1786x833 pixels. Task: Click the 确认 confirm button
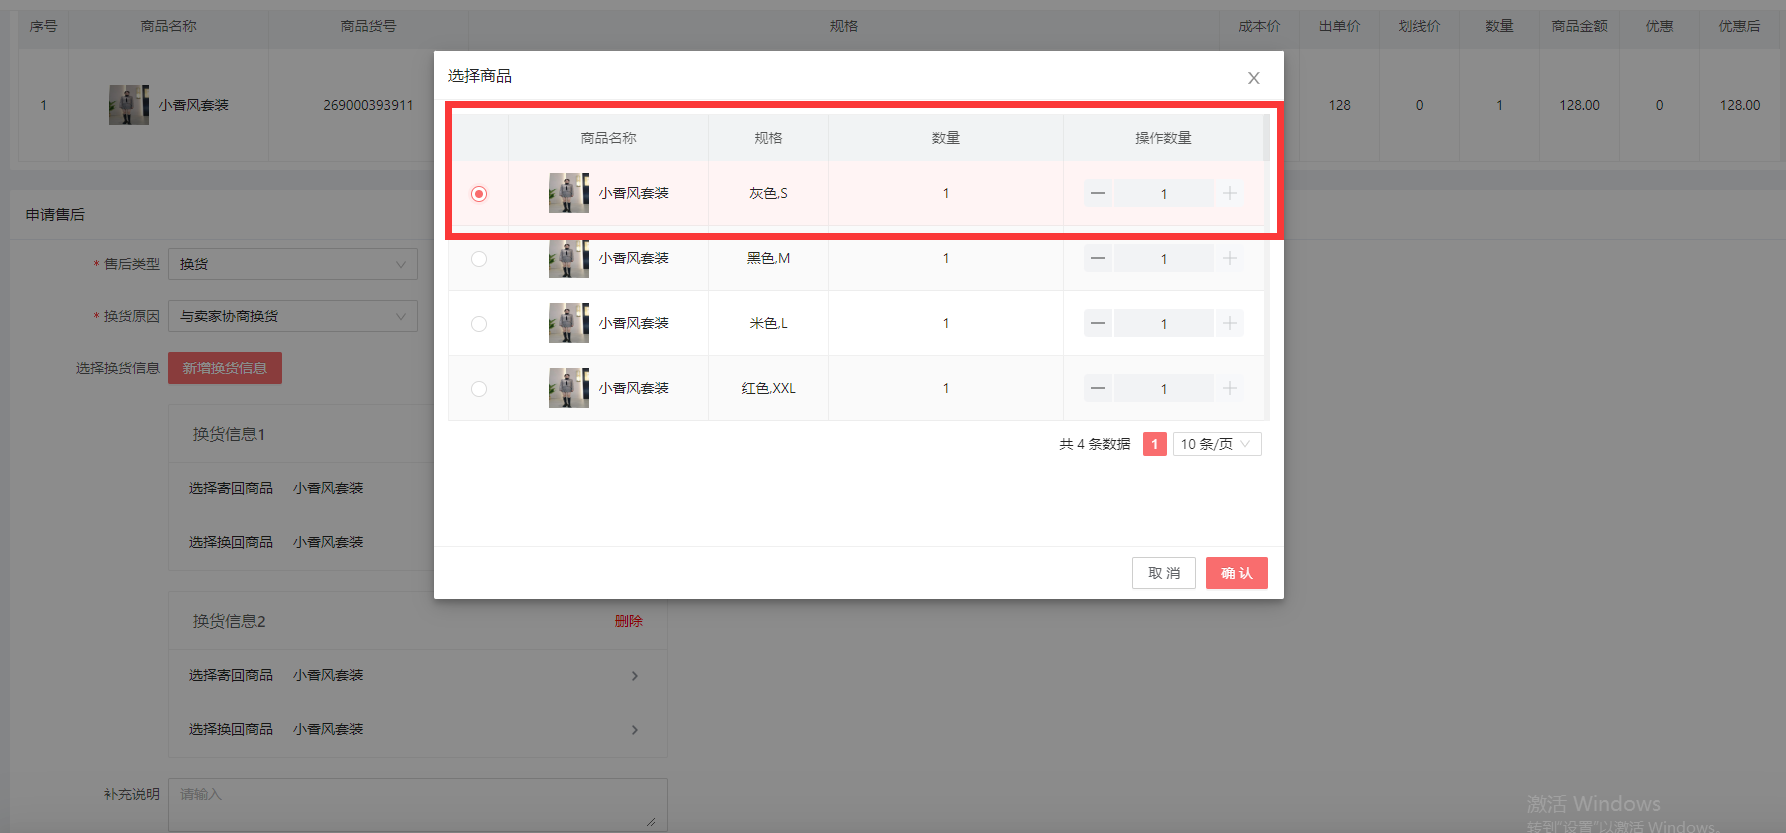1236,573
